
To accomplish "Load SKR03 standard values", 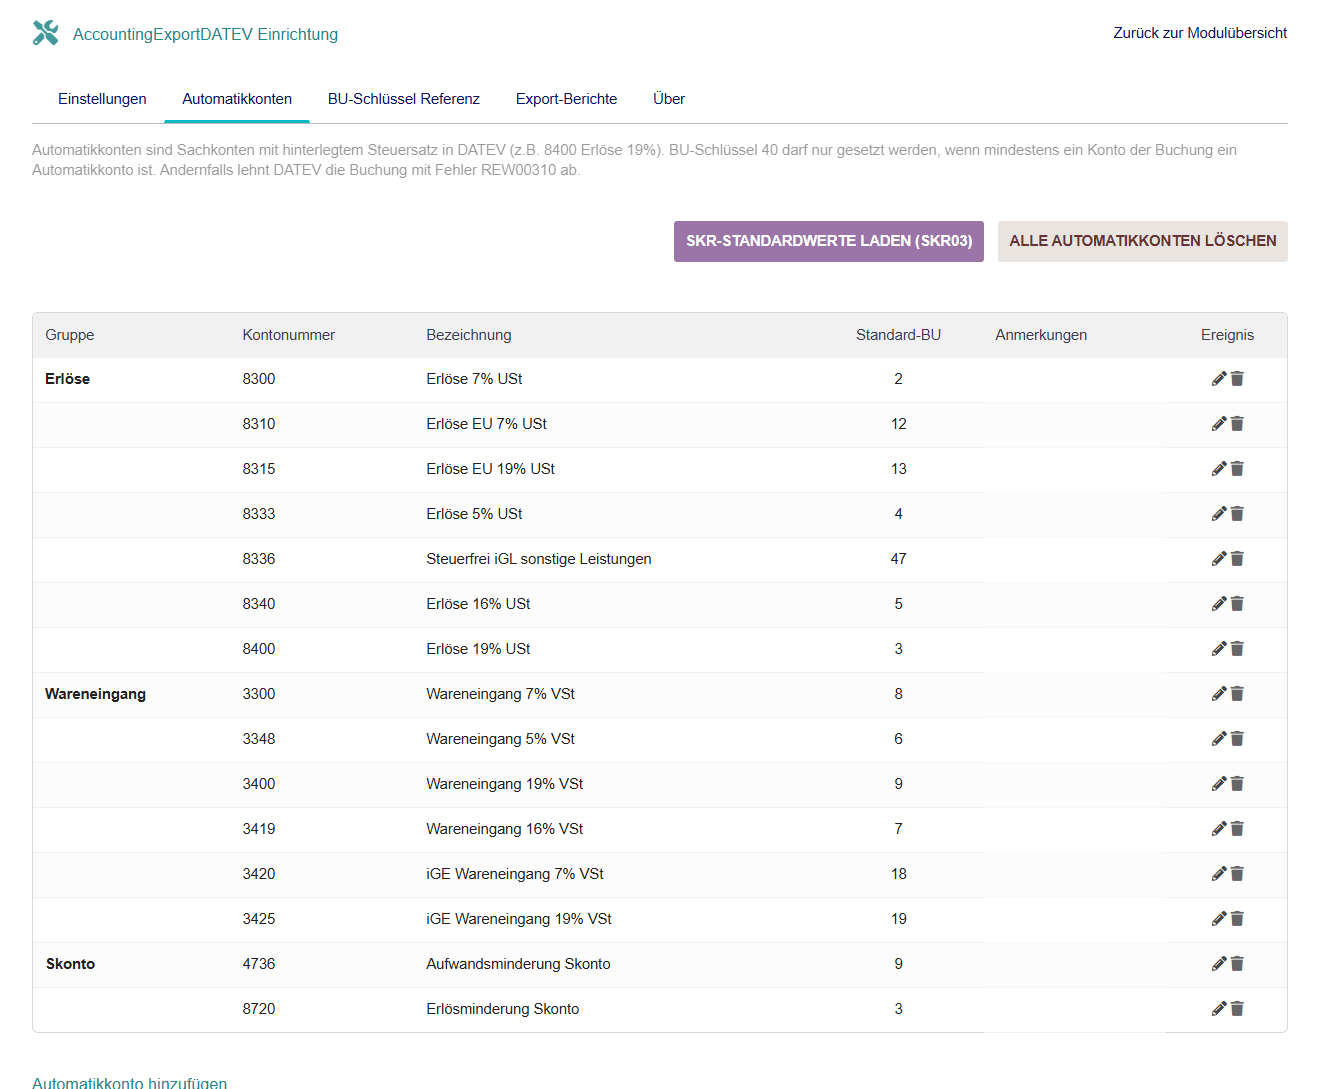I will point(828,241).
